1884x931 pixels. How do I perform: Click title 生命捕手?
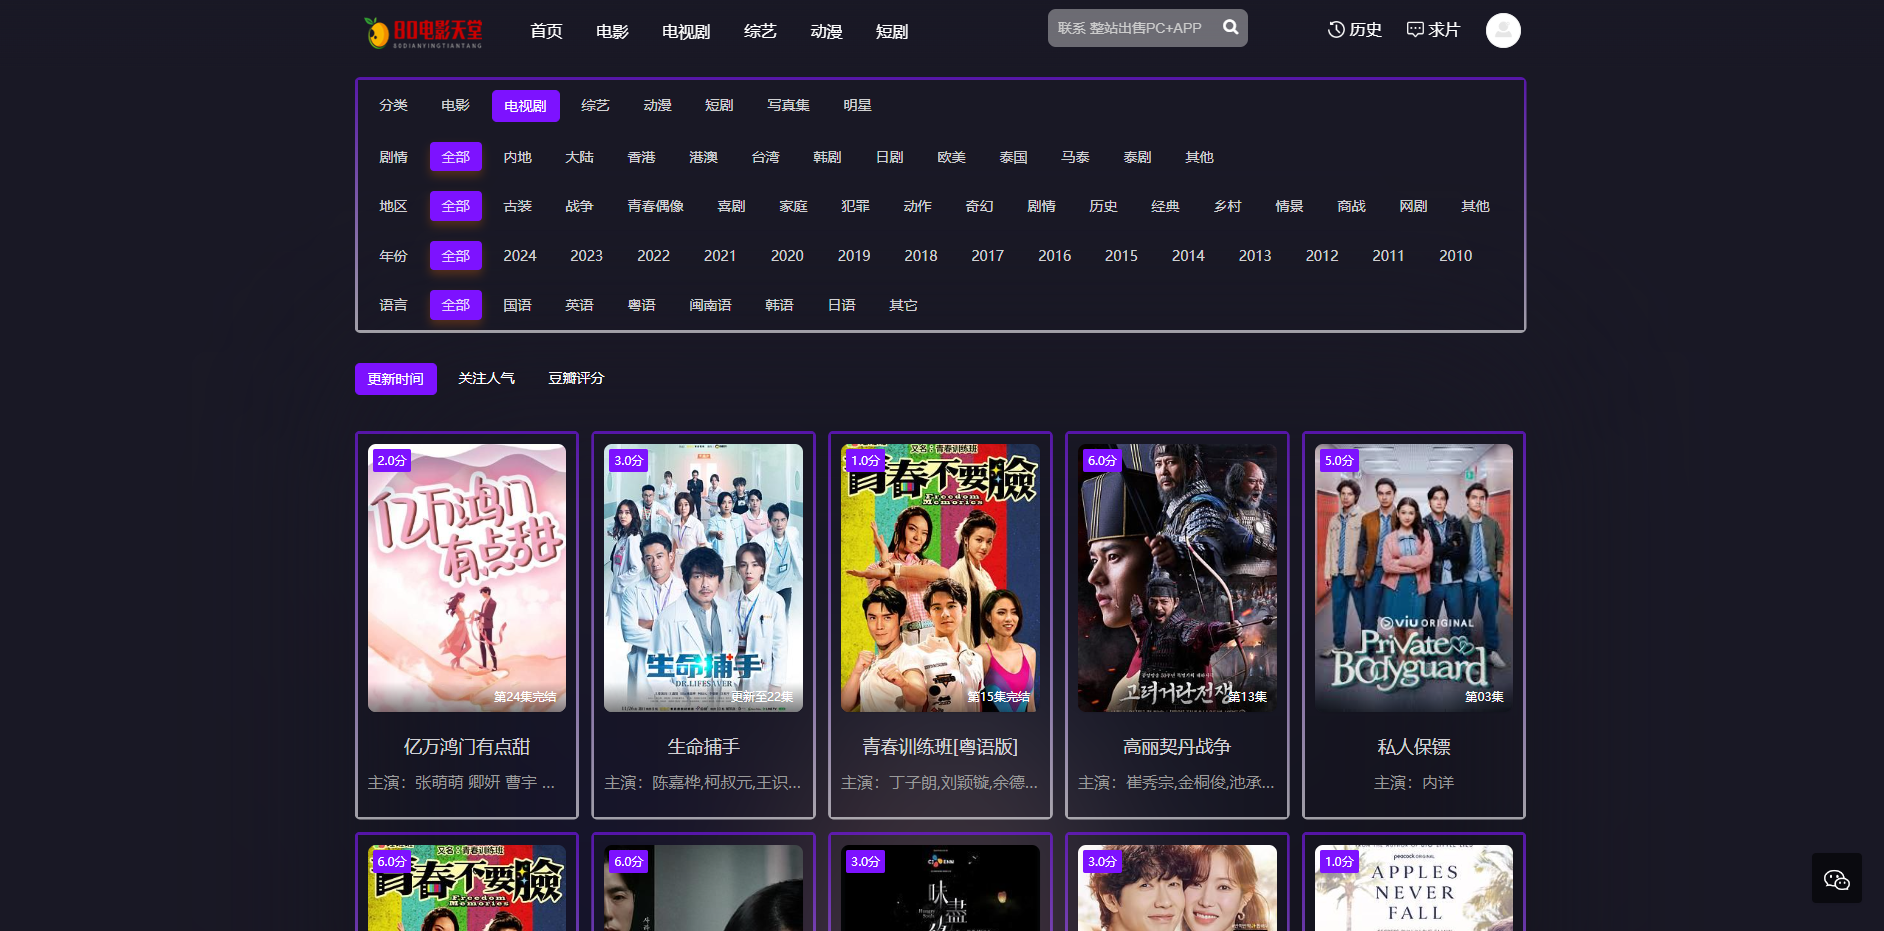[704, 747]
